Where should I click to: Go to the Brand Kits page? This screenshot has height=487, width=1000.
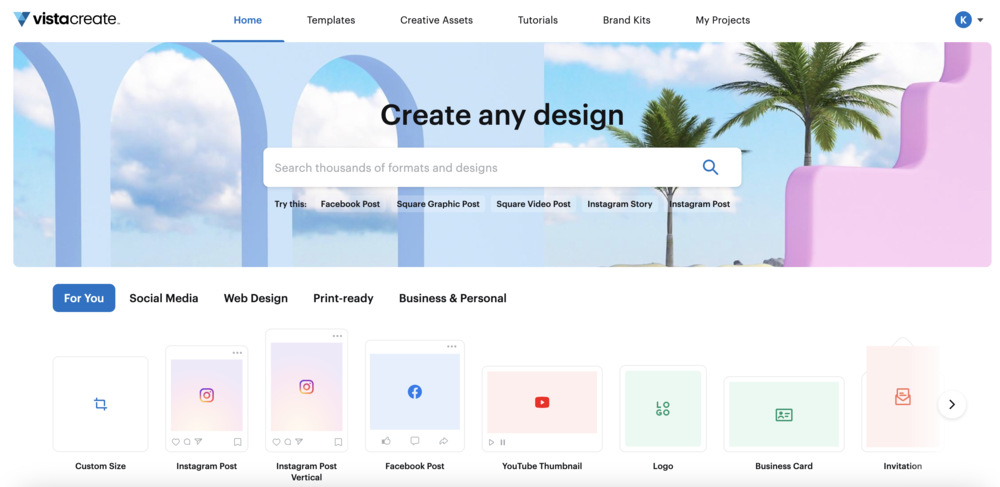click(x=627, y=20)
